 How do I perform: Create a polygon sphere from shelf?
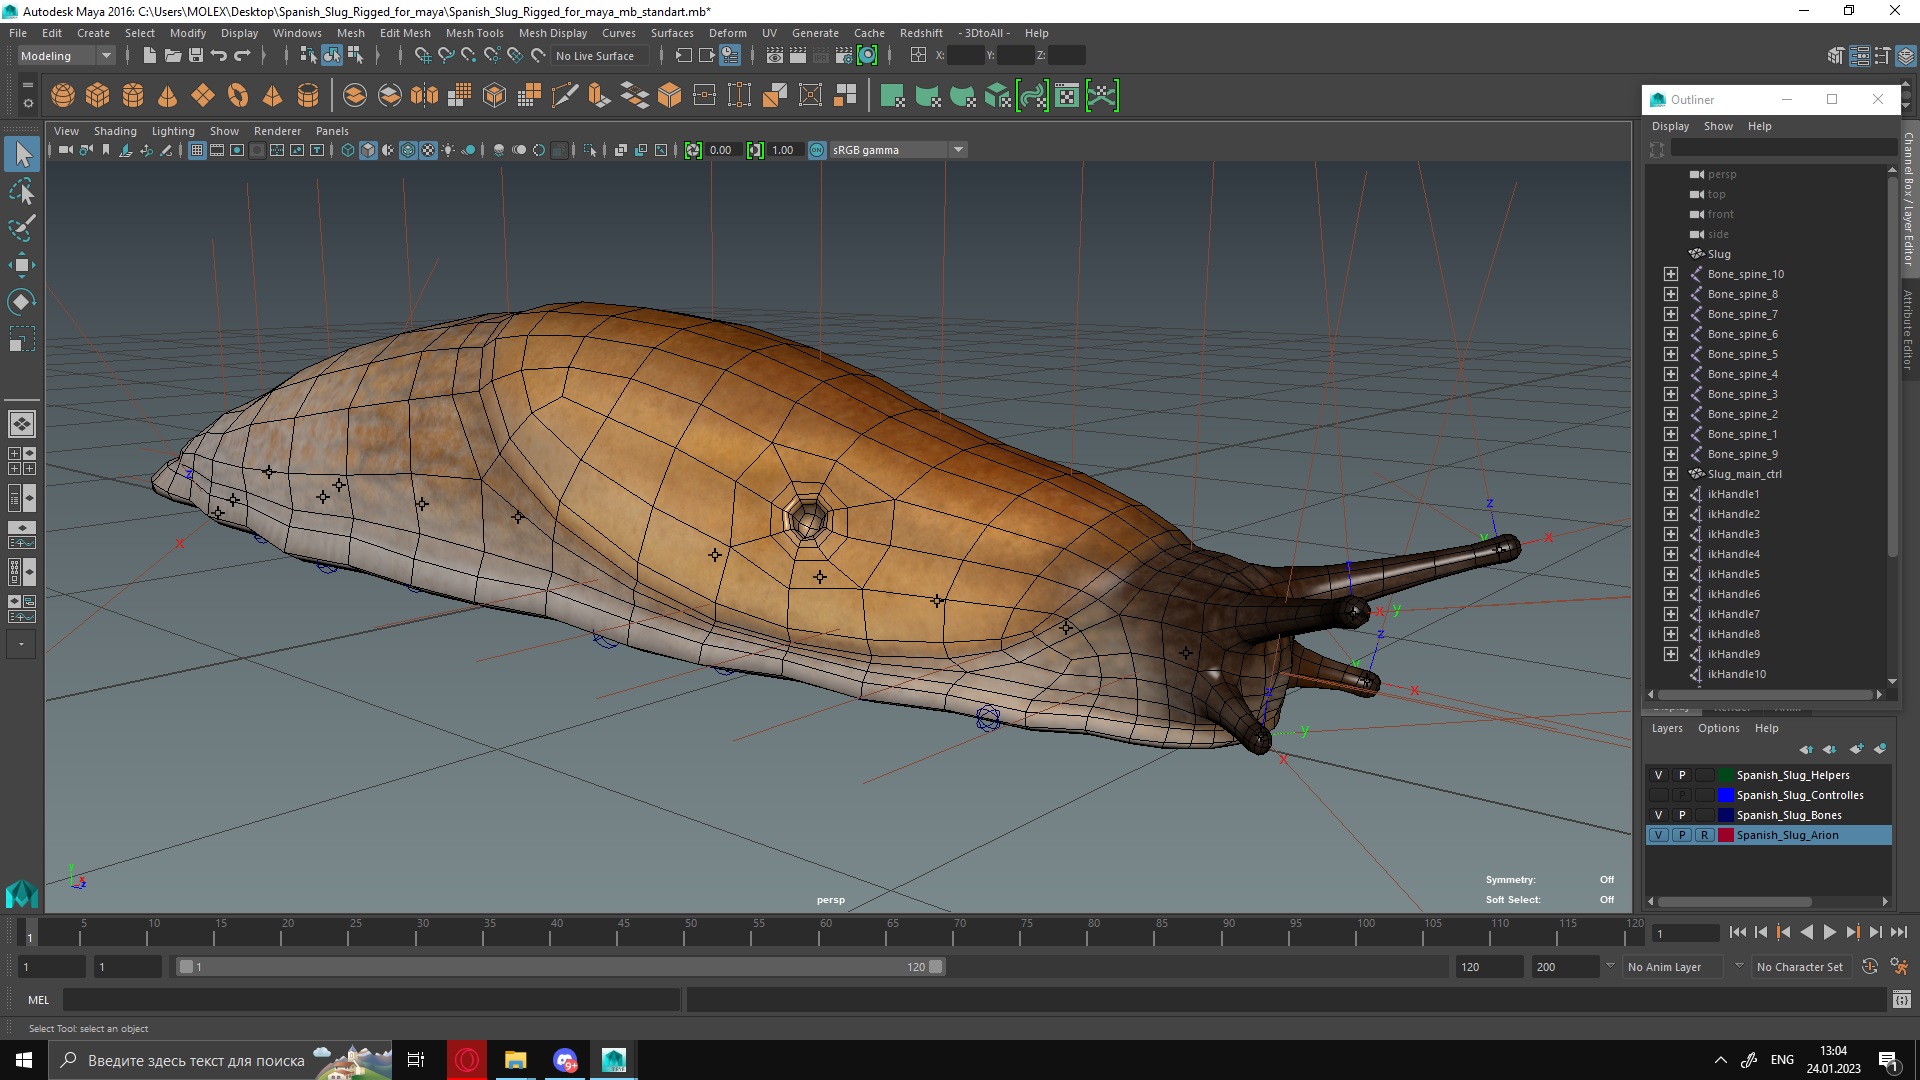coord(63,96)
